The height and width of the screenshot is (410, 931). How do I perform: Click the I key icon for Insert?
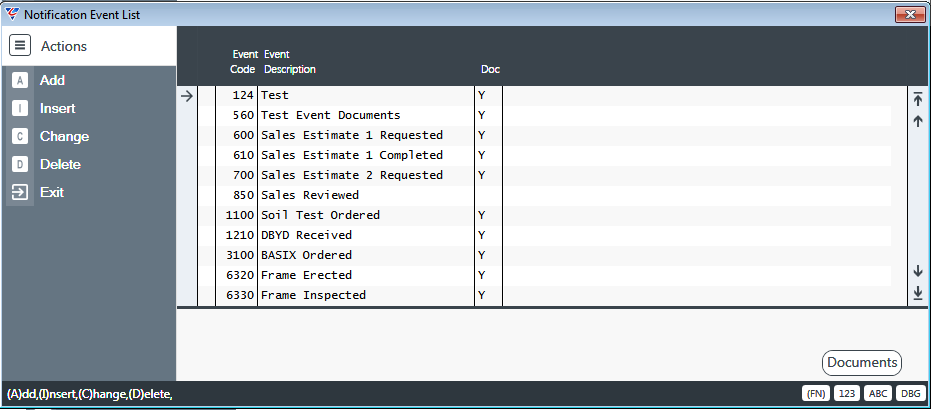pos(20,109)
